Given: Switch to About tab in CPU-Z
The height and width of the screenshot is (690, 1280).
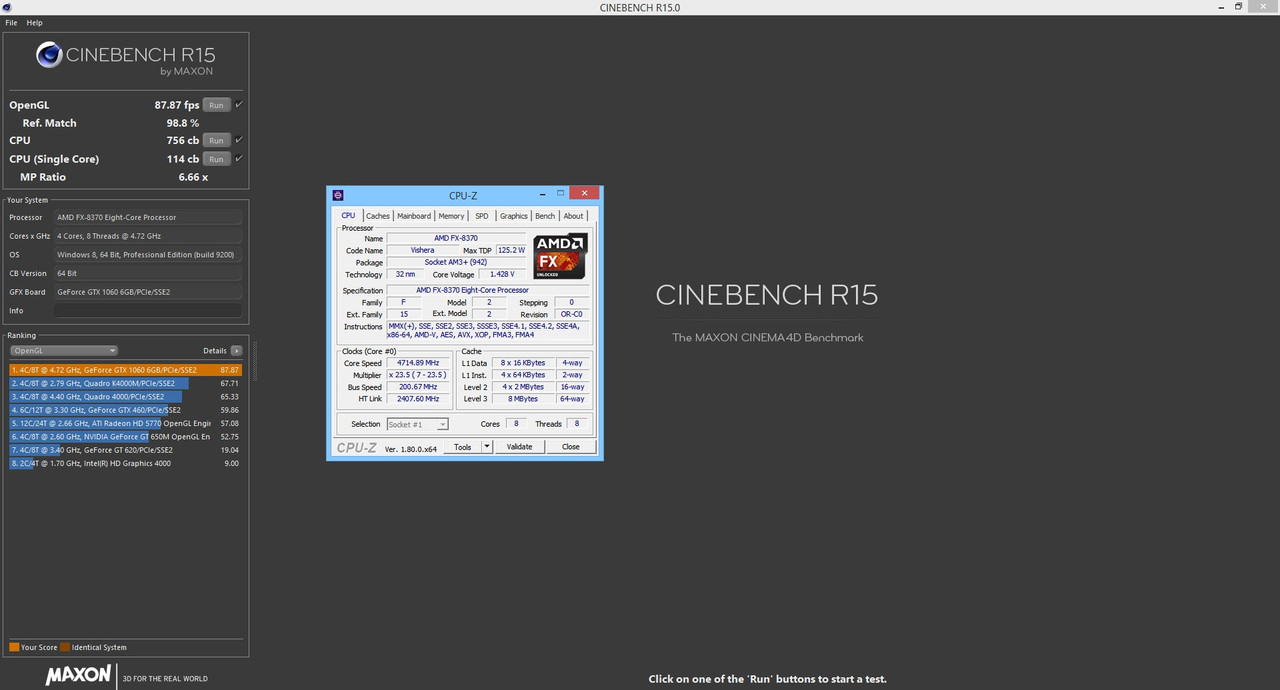Looking at the screenshot, I should pyautogui.click(x=573, y=216).
